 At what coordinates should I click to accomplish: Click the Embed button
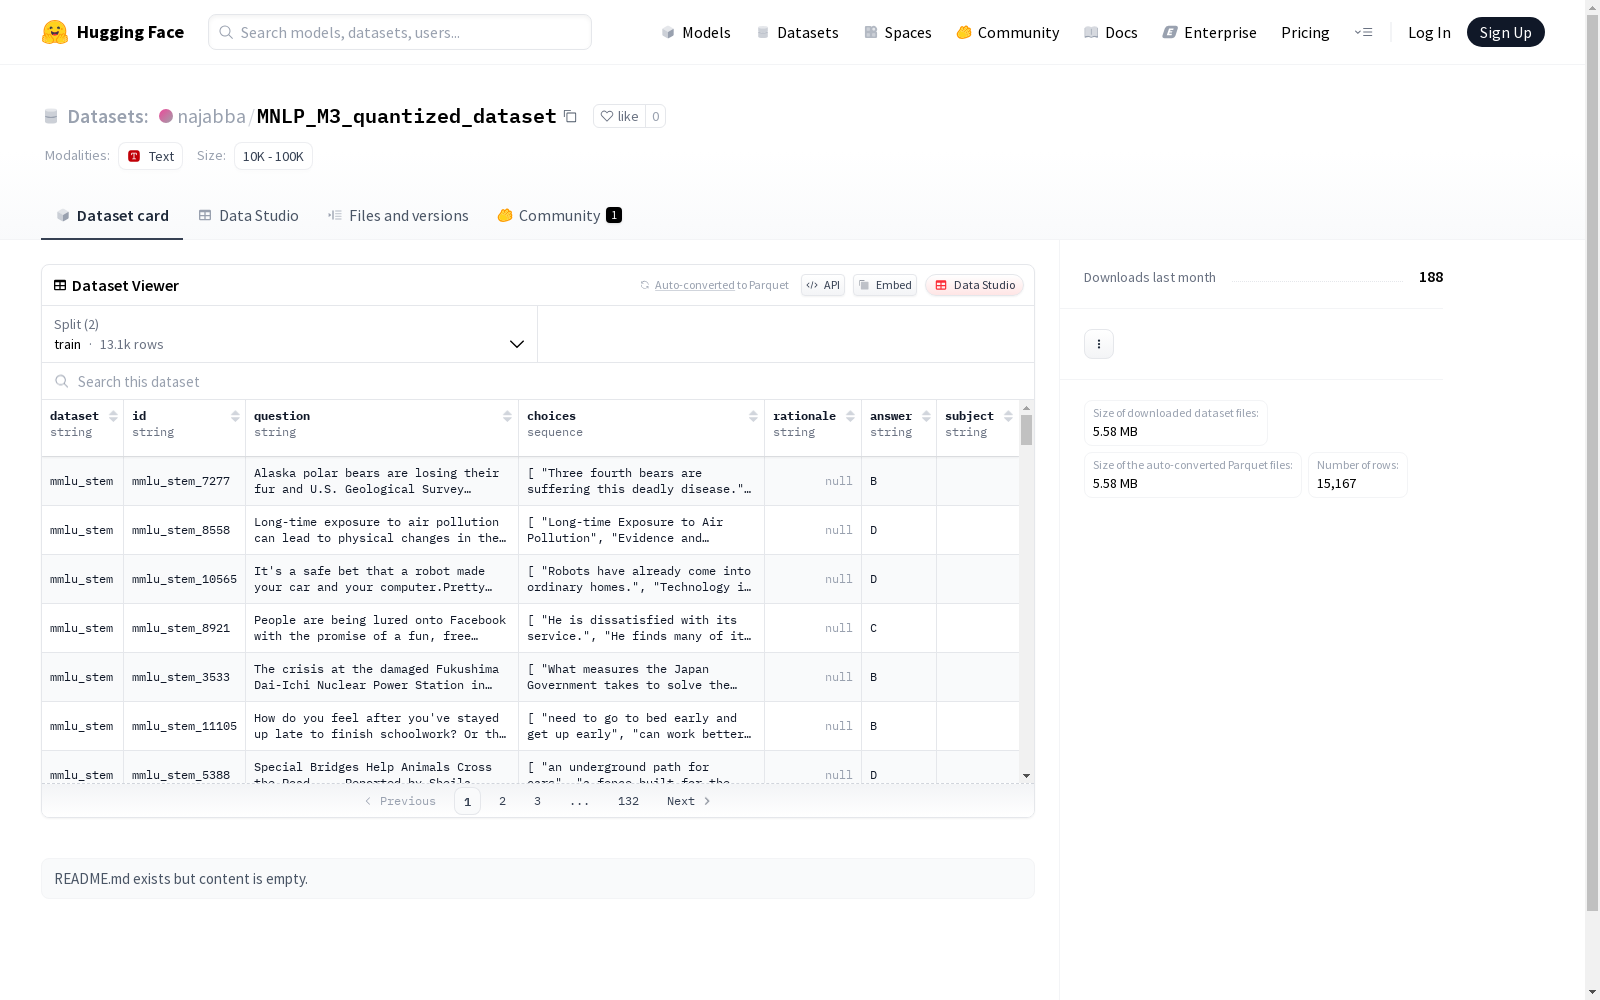tap(885, 285)
